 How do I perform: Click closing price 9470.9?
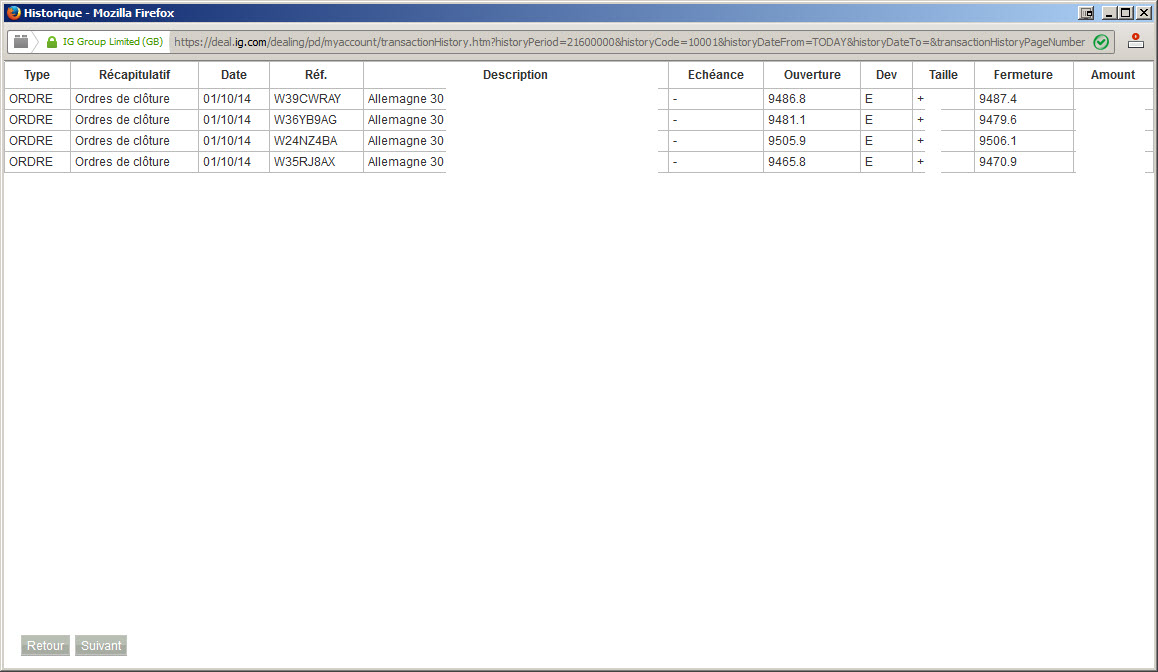(x=998, y=162)
